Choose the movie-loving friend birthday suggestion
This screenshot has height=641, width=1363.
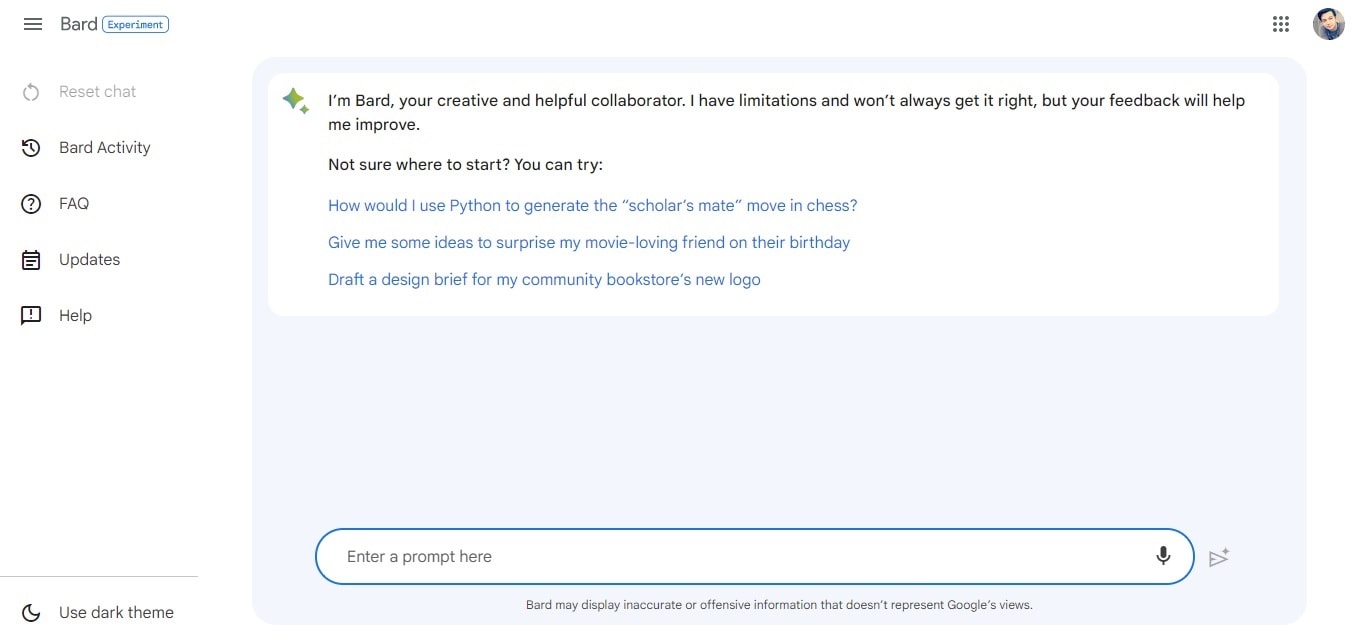pos(588,243)
